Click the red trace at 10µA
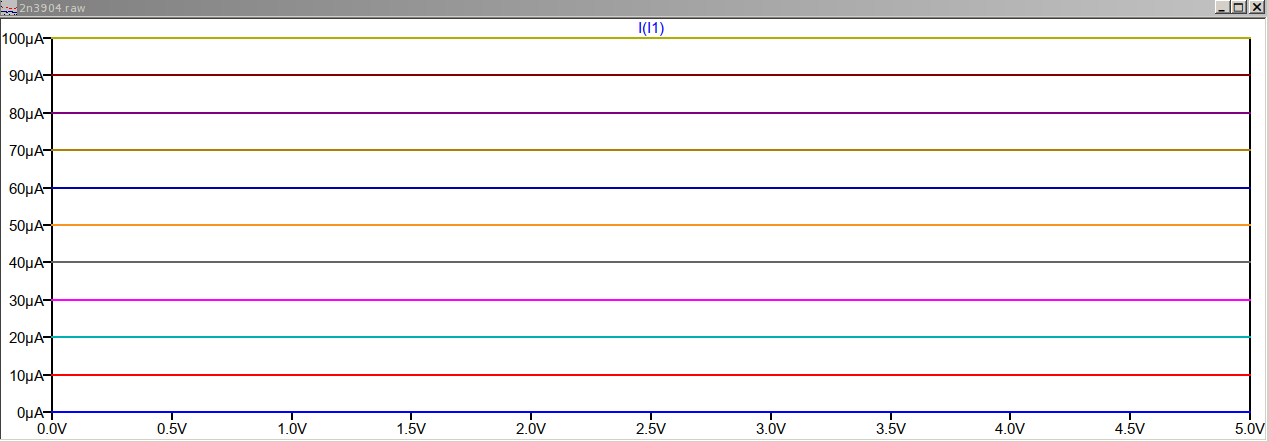Viewport: 1269px width, 442px height. click(x=651, y=375)
